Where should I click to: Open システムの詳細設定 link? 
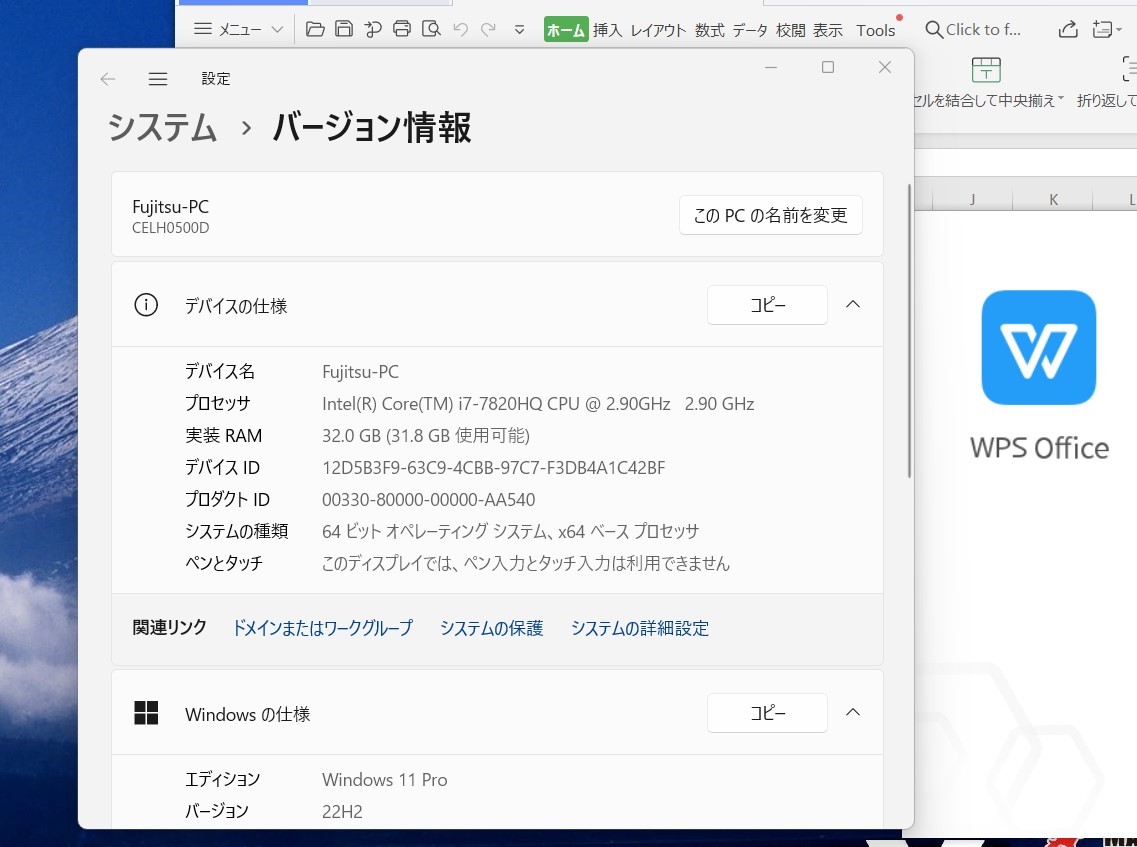point(640,628)
